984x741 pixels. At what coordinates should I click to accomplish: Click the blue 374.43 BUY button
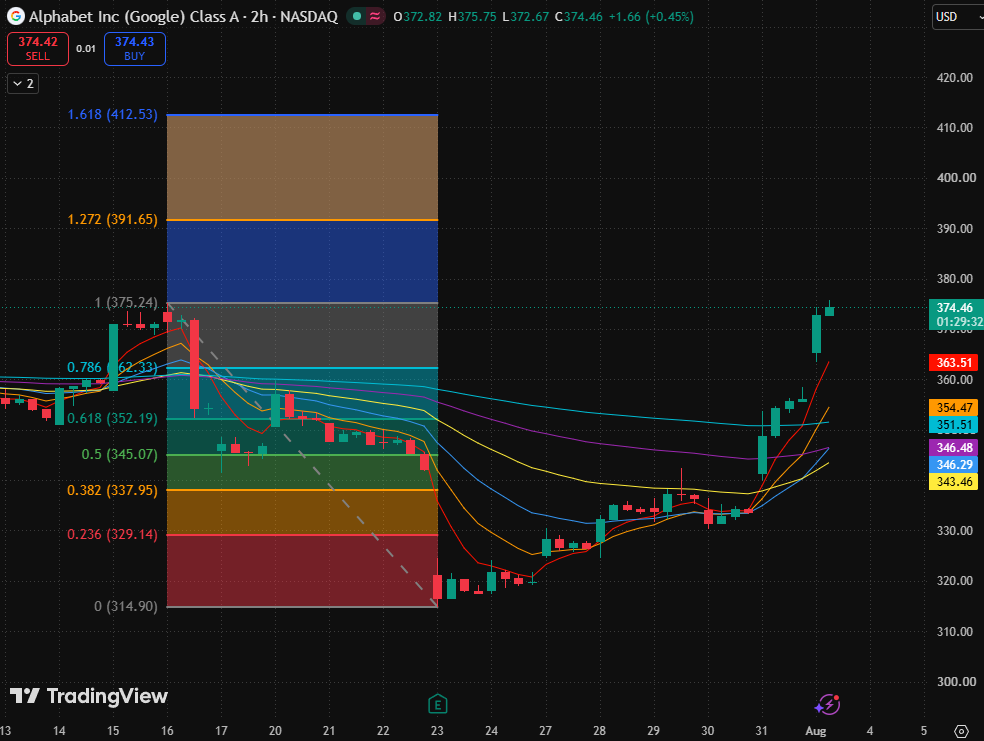pyautogui.click(x=134, y=49)
